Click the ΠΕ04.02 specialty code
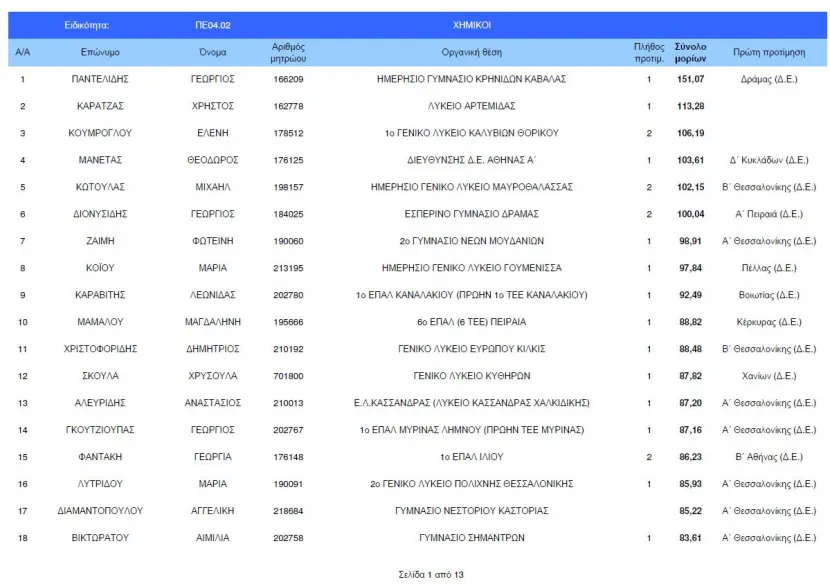 (x=213, y=25)
